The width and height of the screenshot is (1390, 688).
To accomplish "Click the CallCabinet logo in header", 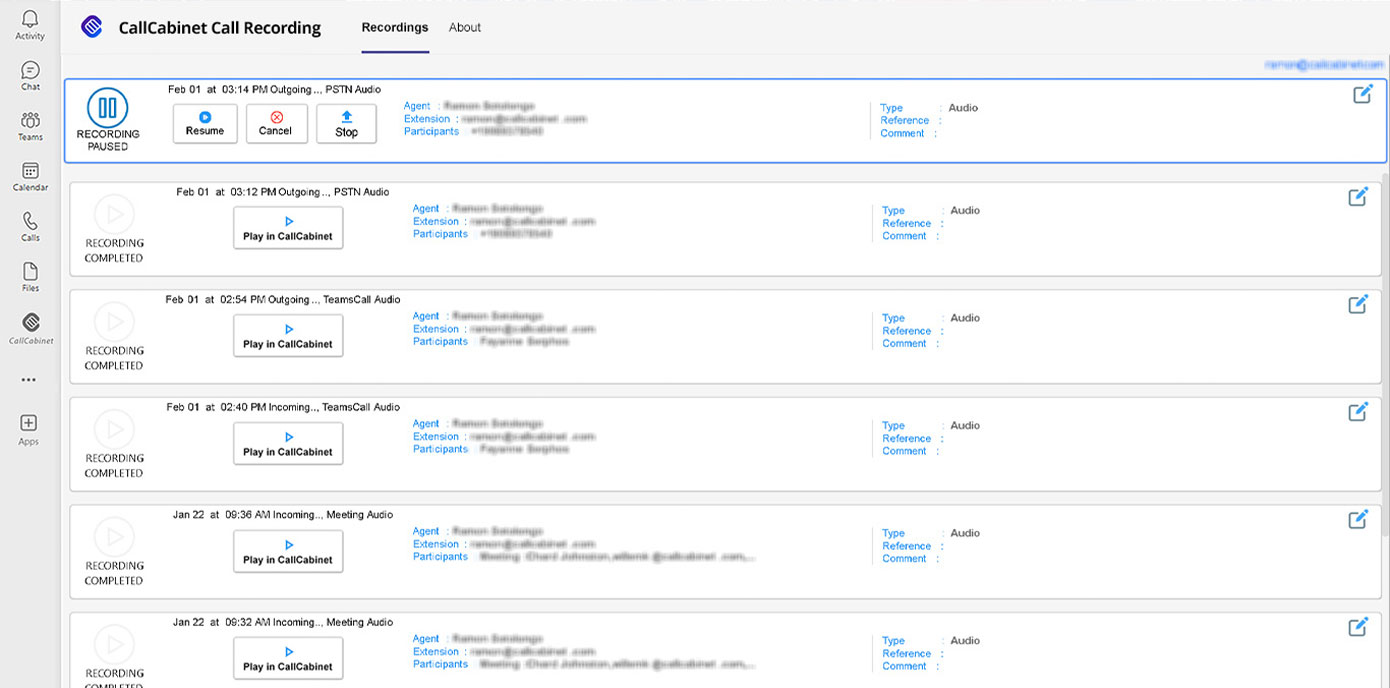I will coord(92,27).
